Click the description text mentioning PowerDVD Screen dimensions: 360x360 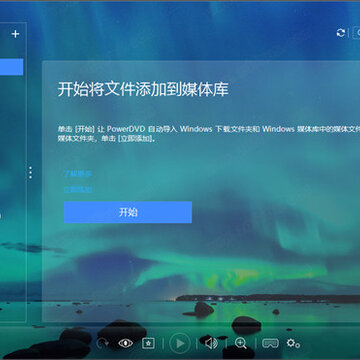click(209, 134)
